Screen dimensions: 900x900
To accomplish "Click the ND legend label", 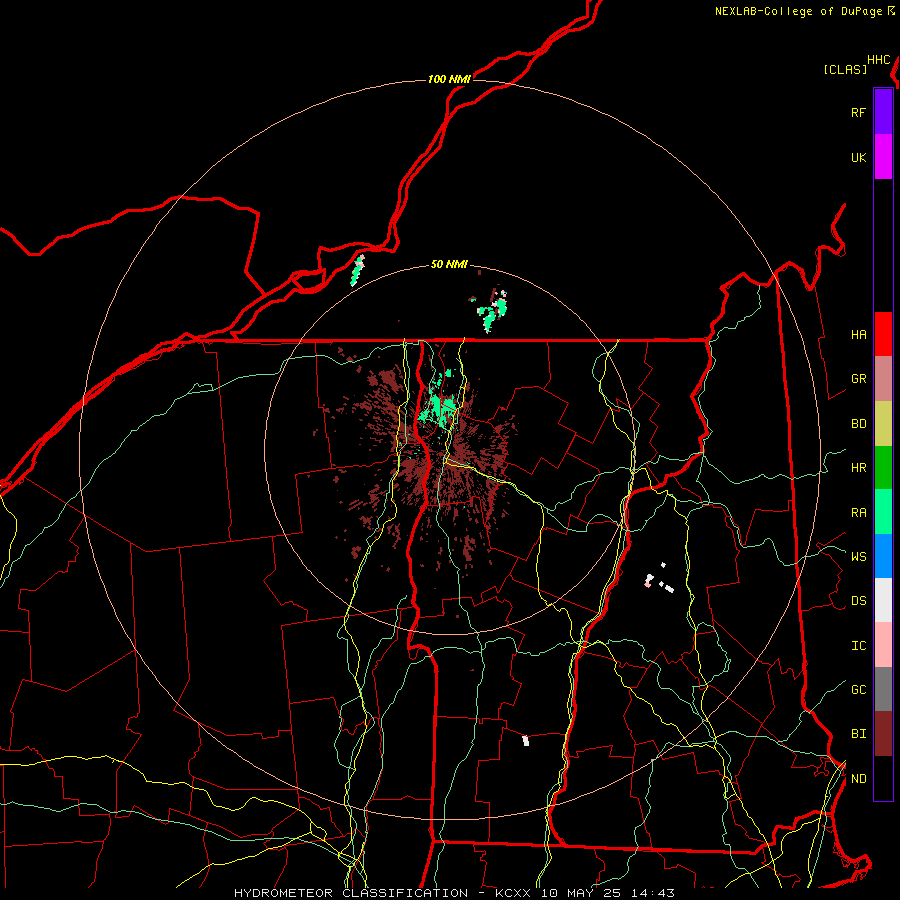I will point(858,778).
